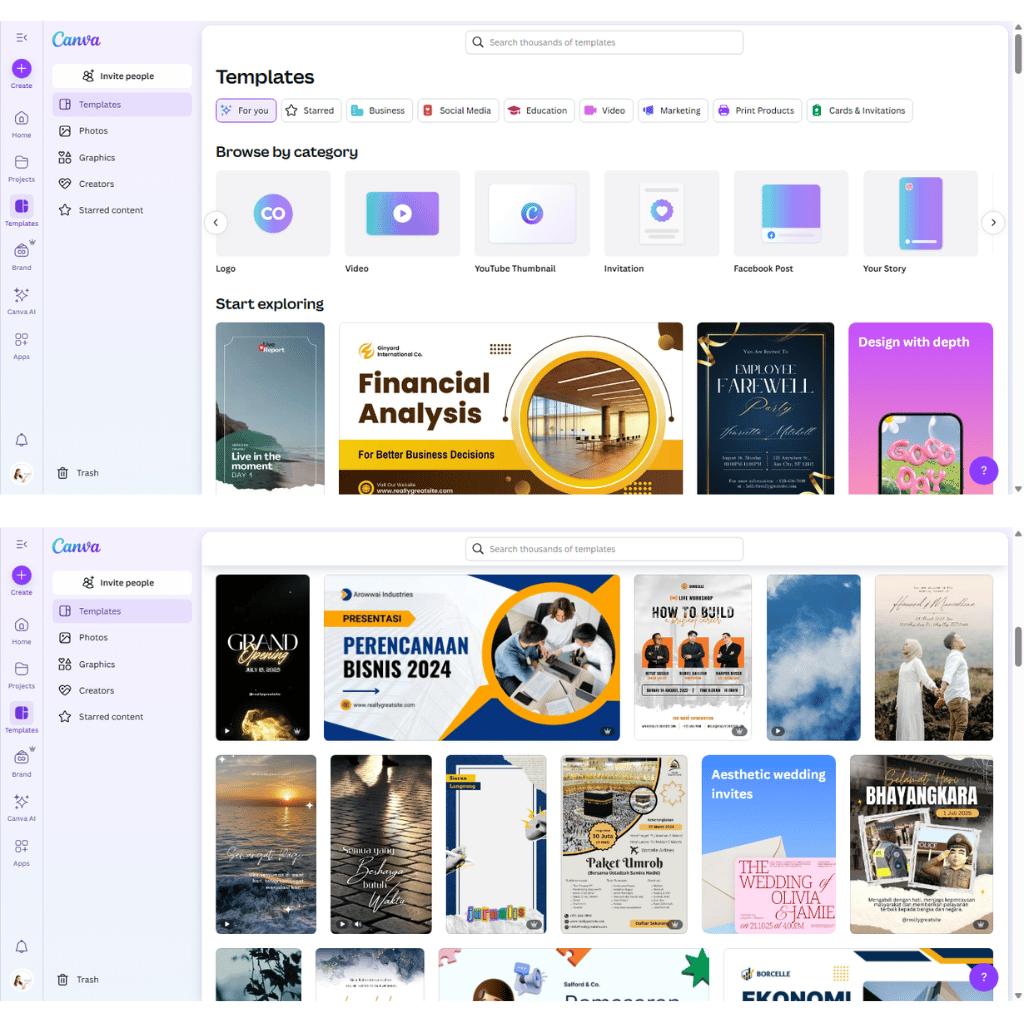Open help with the question mark button
The image size is (1024, 1024).
983,470
